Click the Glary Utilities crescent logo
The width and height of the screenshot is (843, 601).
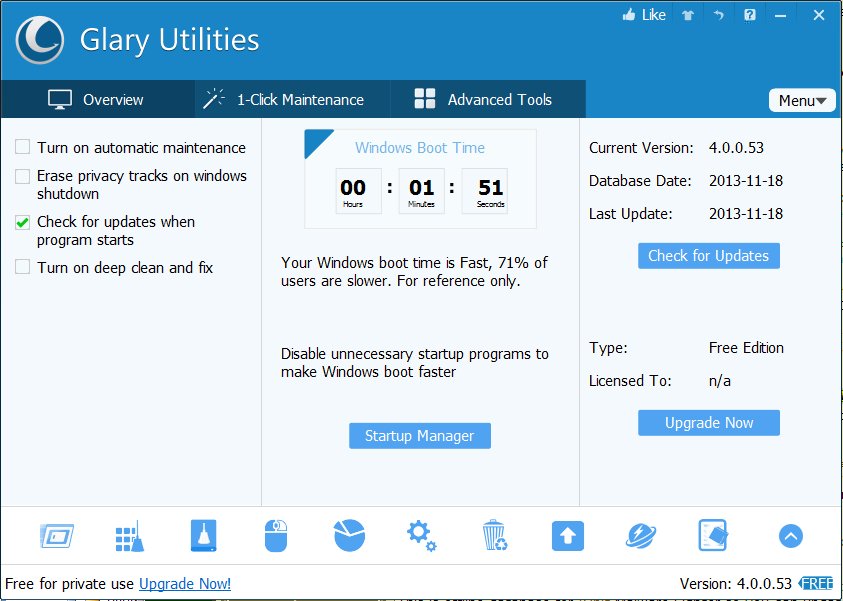[x=40, y=40]
